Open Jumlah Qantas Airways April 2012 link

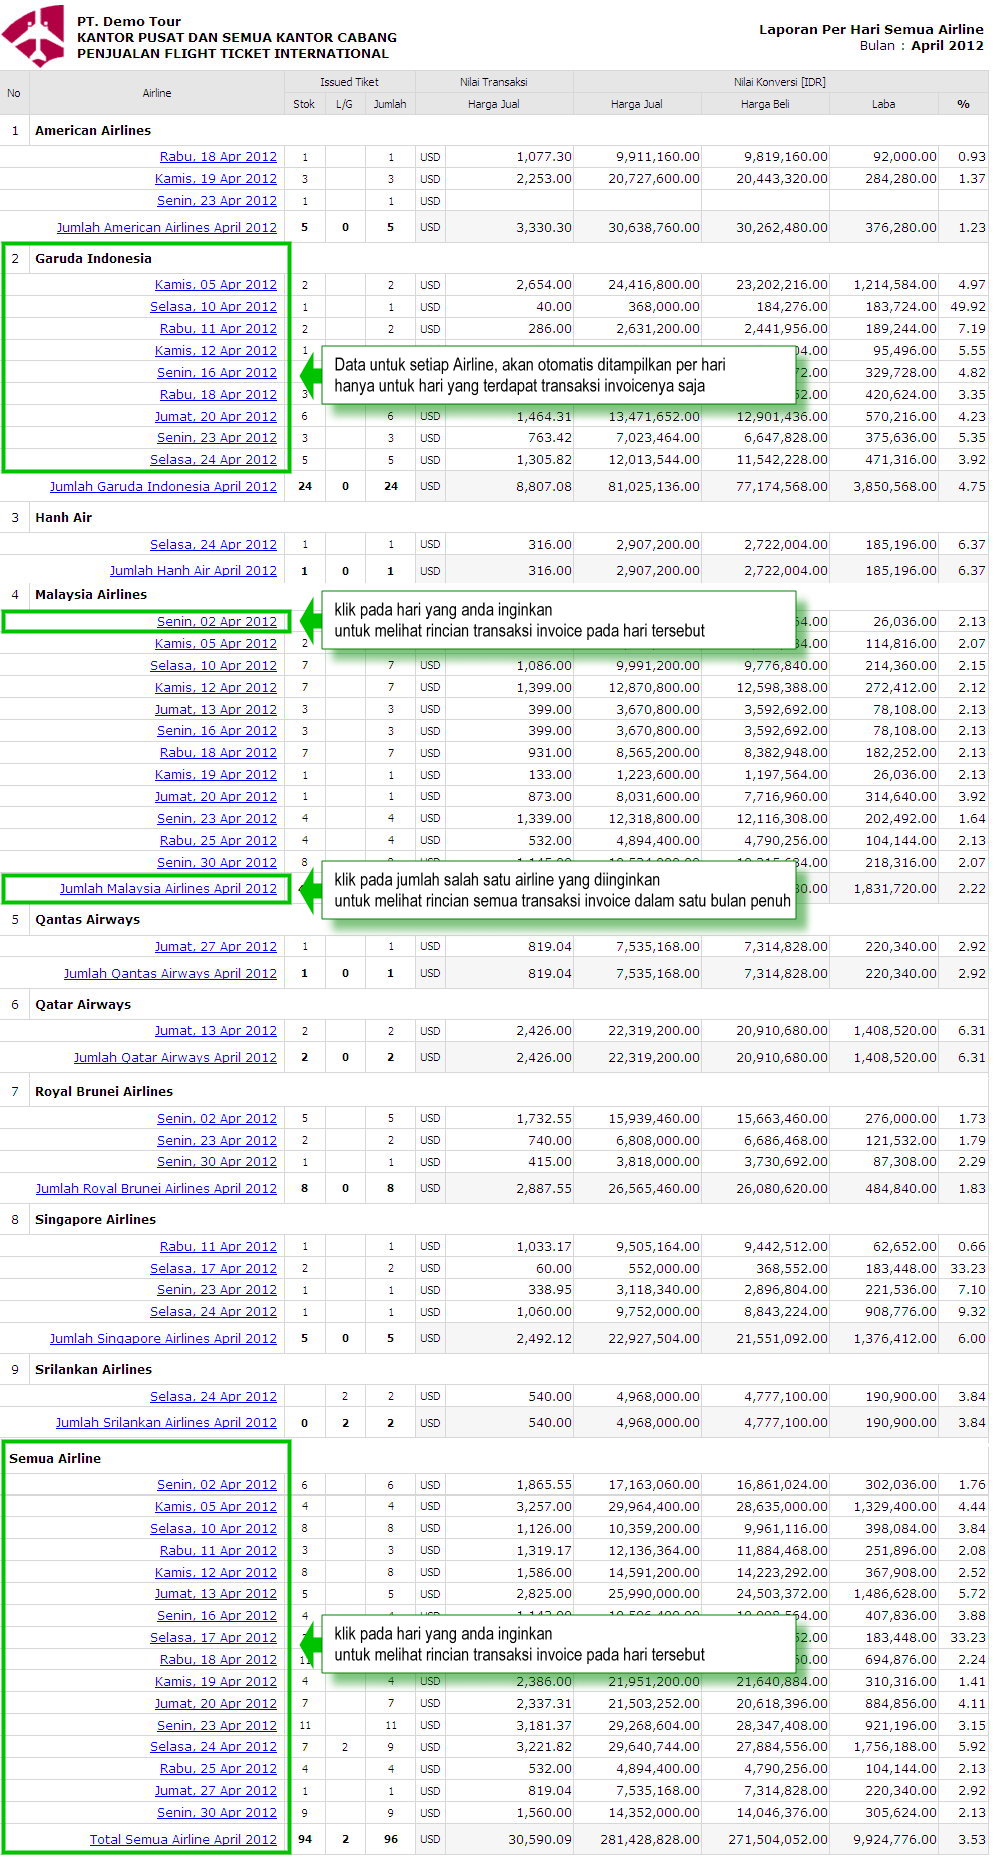[170, 974]
